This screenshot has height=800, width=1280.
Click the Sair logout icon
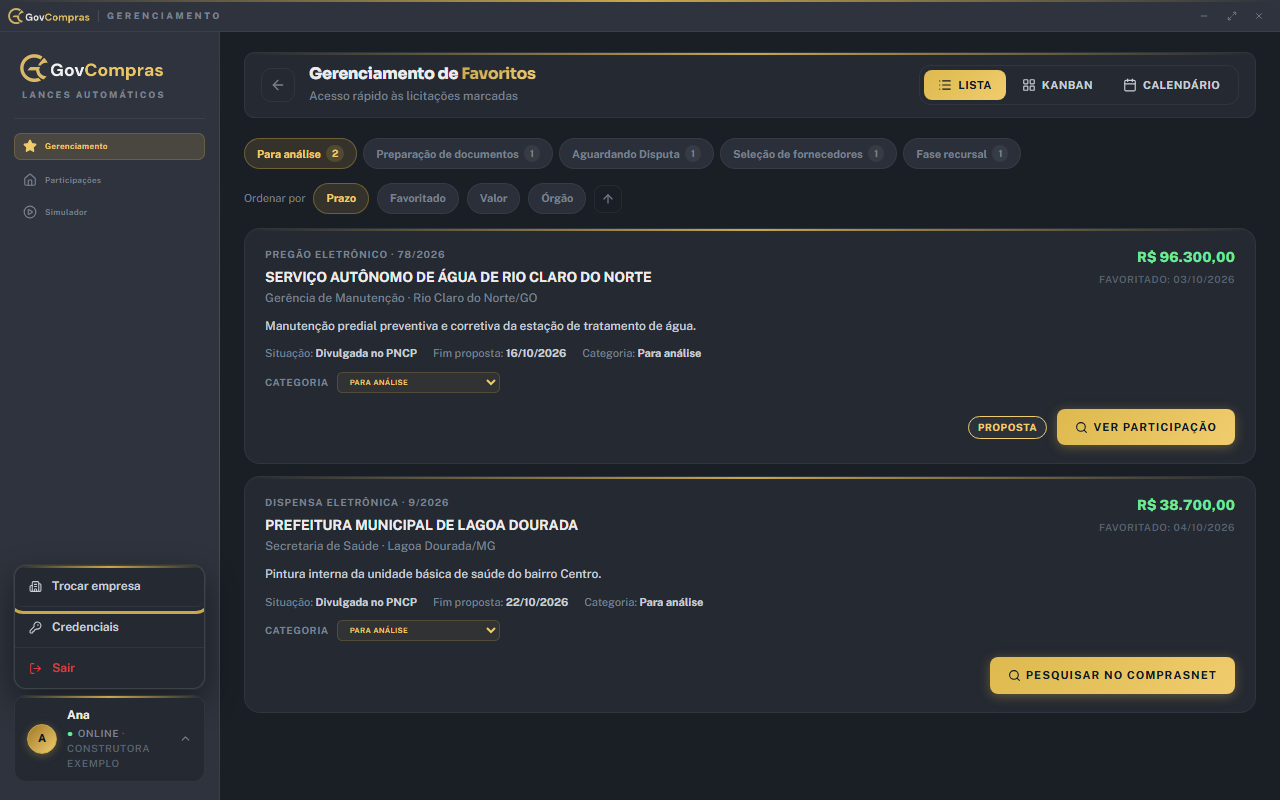tap(35, 668)
